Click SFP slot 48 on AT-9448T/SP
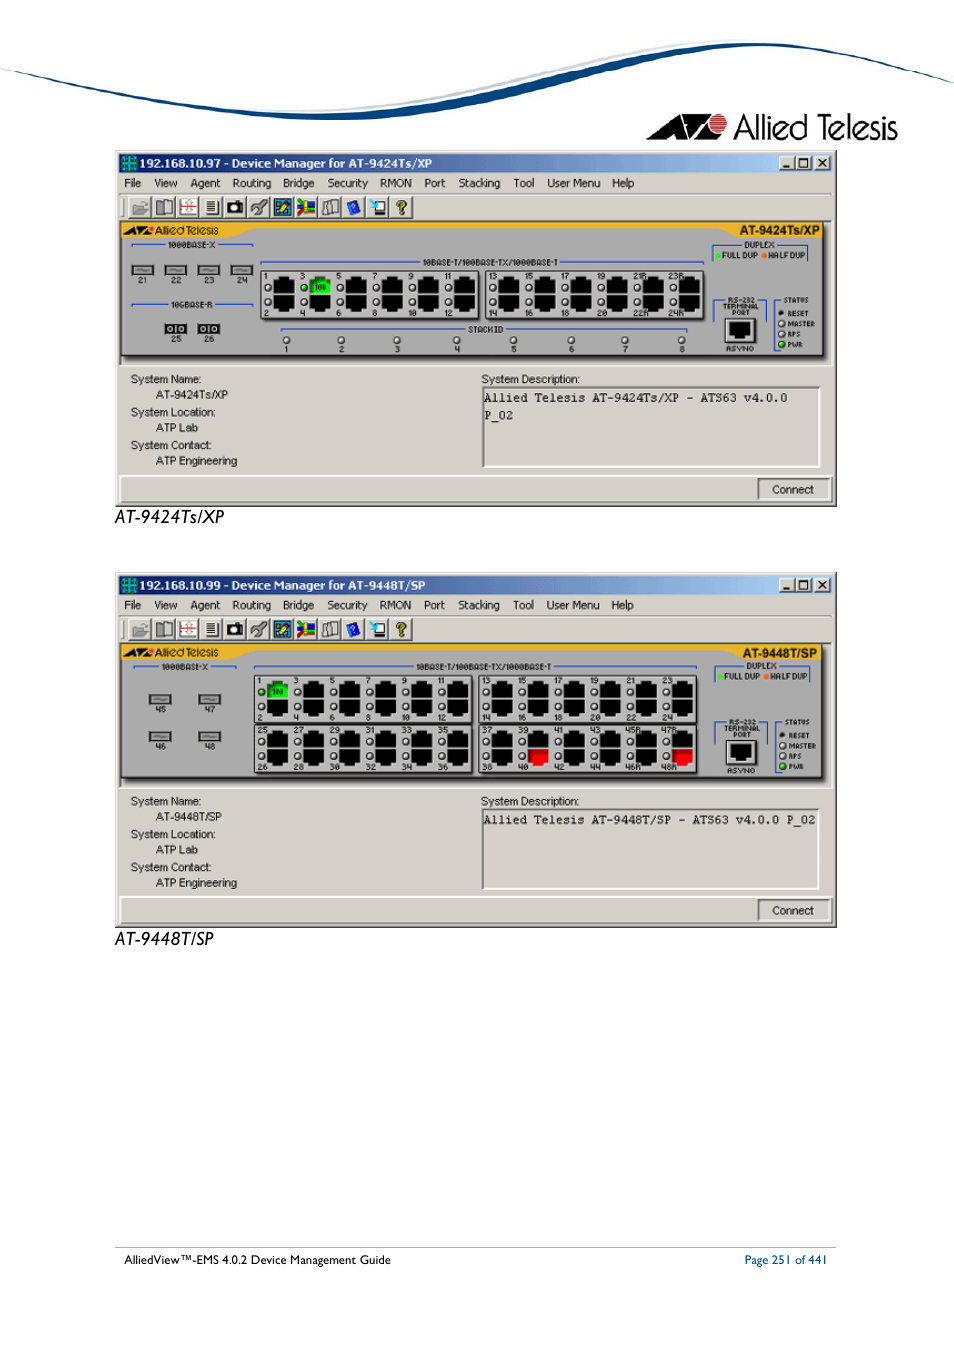Viewport: 954px width, 1351px height. tap(209, 736)
